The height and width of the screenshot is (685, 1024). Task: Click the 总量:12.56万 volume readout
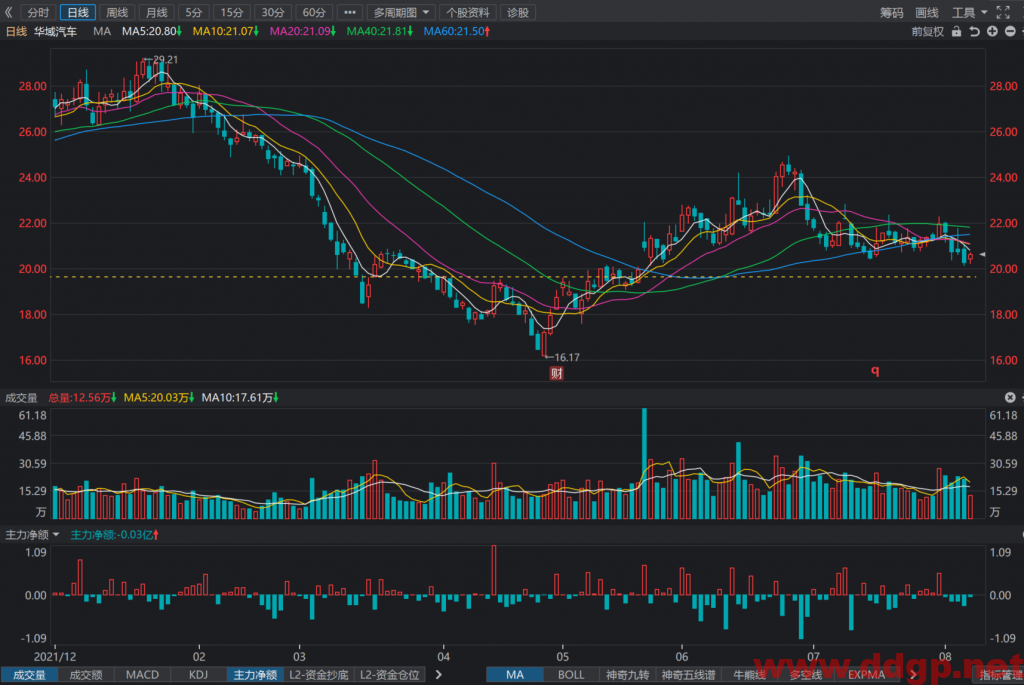pos(82,398)
